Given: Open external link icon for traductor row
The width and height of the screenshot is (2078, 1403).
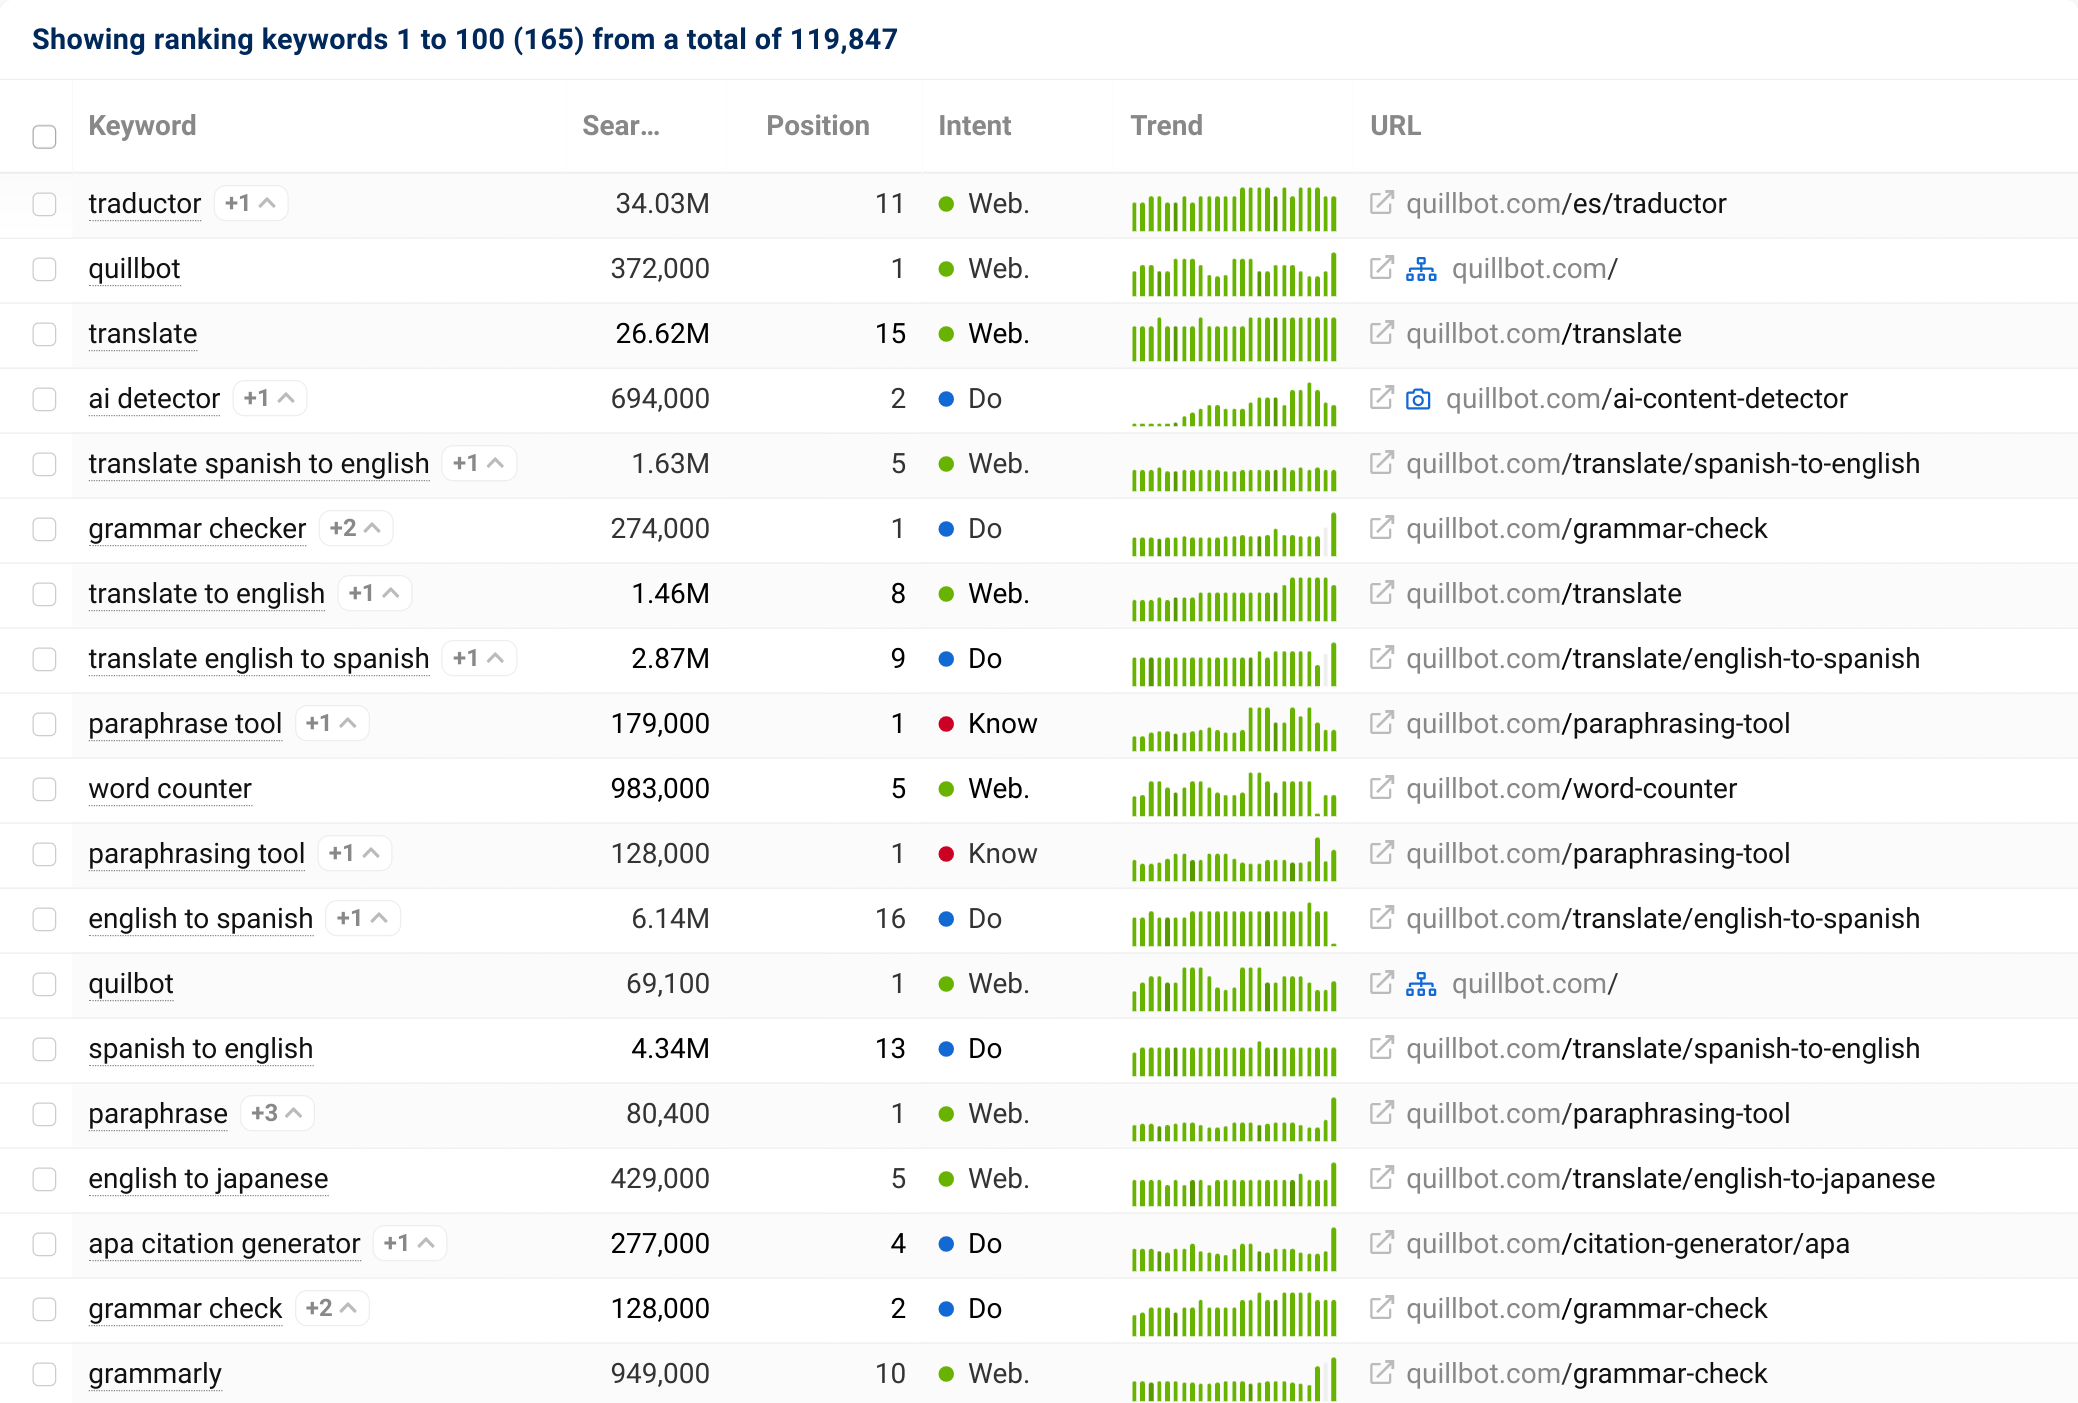Looking at the screenshot, I should click(x=1381, y=203).
